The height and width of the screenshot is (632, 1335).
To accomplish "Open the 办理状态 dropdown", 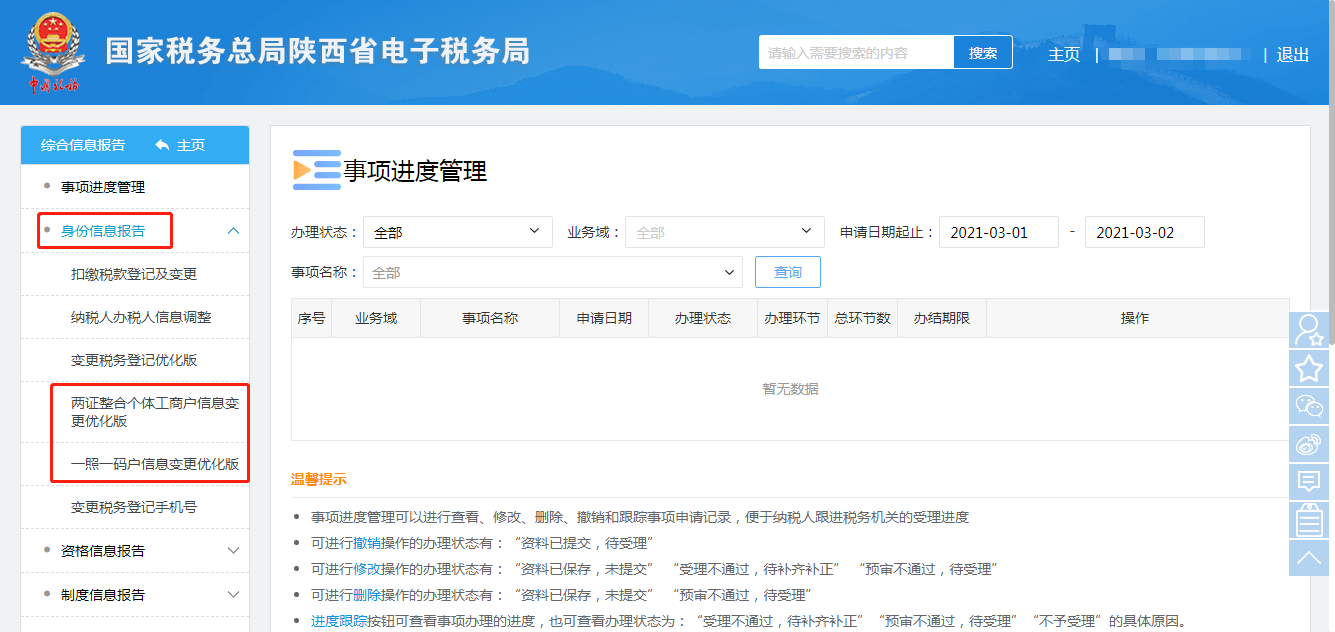I will coord(457,232).
